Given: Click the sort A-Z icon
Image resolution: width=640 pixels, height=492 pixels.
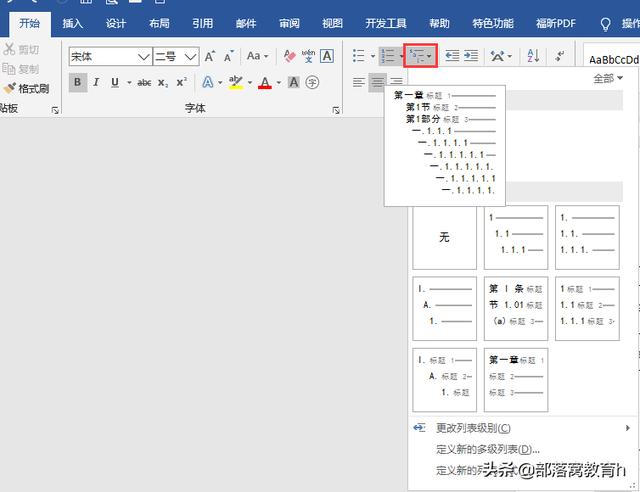Looking at the screenshot, I should coord(533,56).
